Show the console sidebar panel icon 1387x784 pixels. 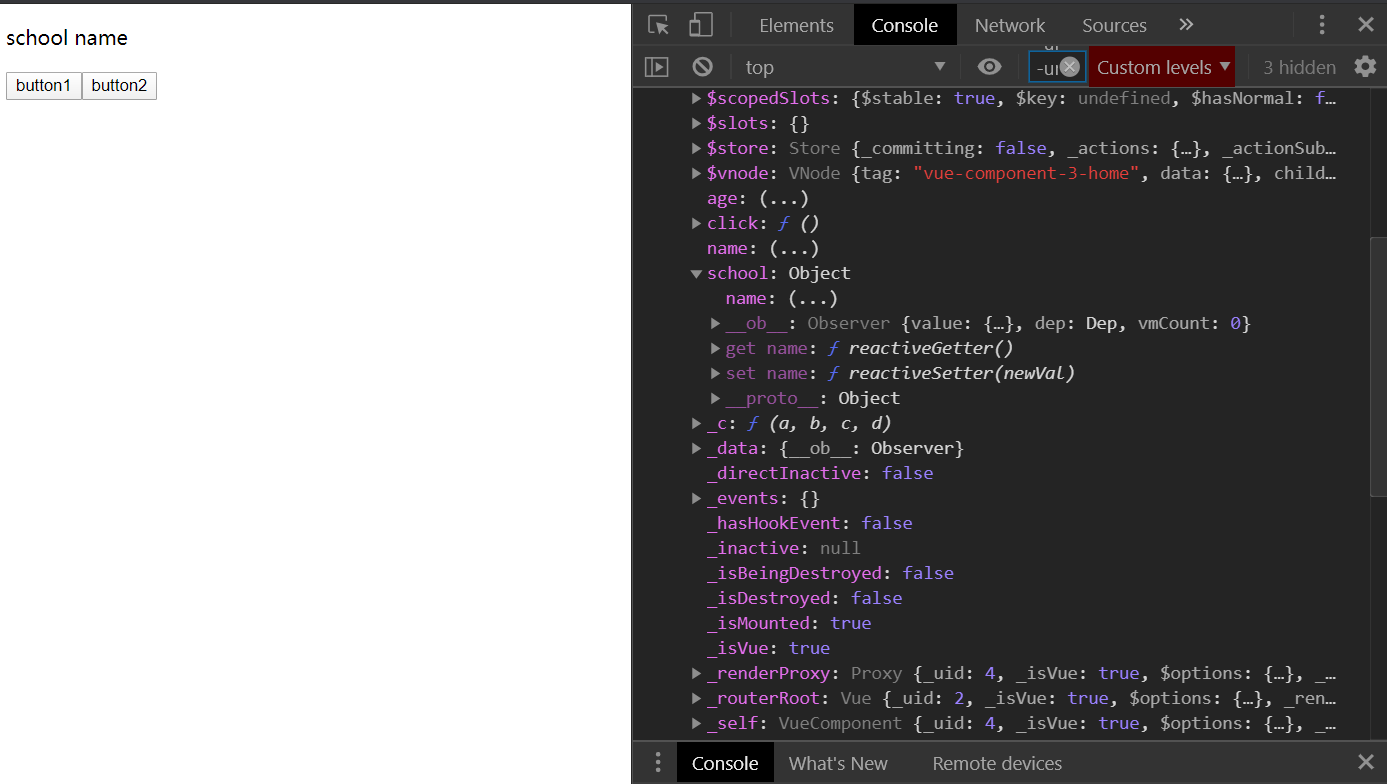tap(656, 67)
